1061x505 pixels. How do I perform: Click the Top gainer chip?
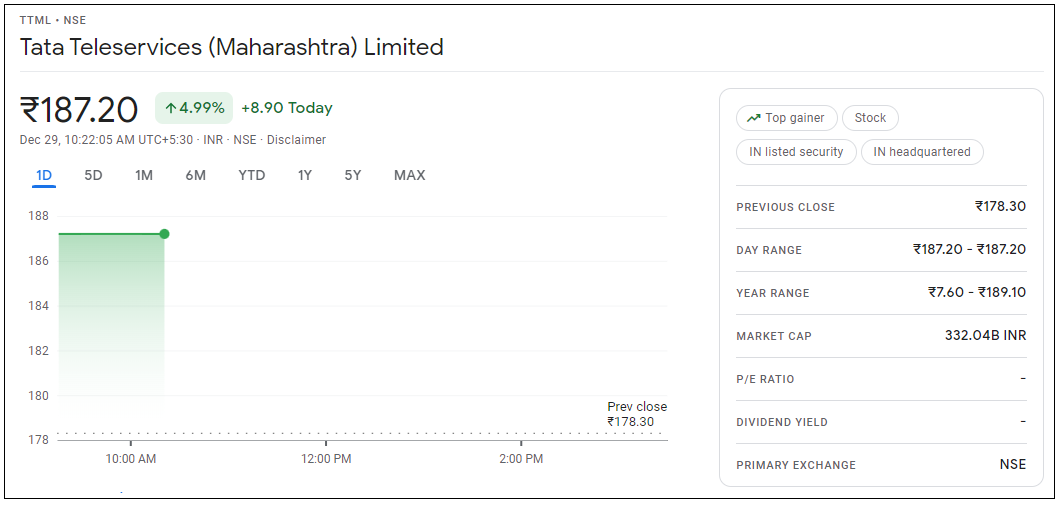tap(786, 118)
